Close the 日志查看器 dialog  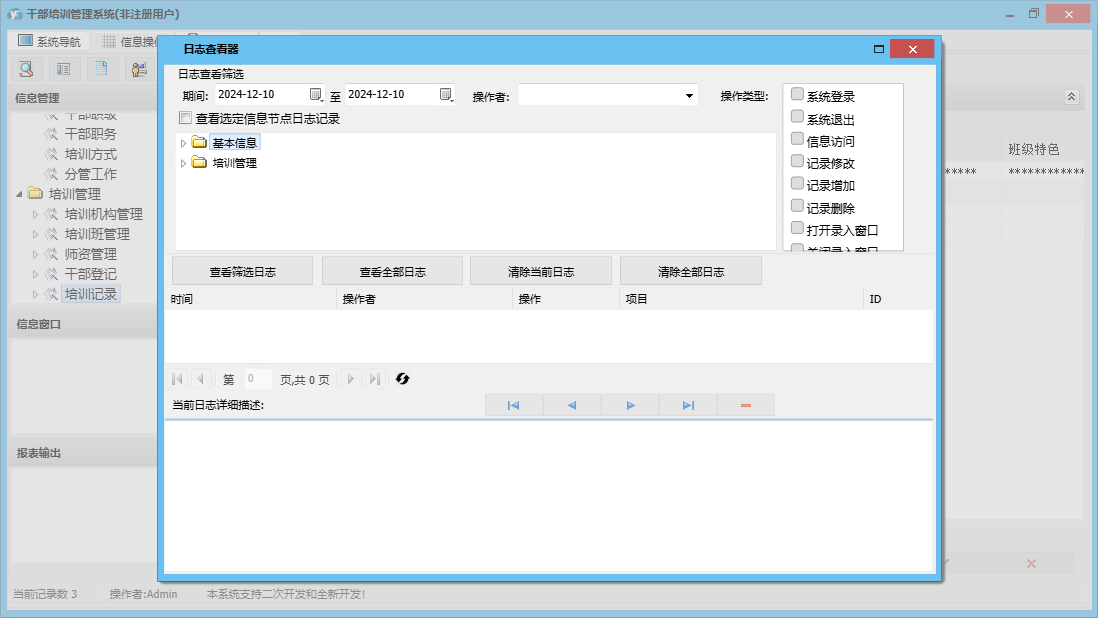pos(912,49)
